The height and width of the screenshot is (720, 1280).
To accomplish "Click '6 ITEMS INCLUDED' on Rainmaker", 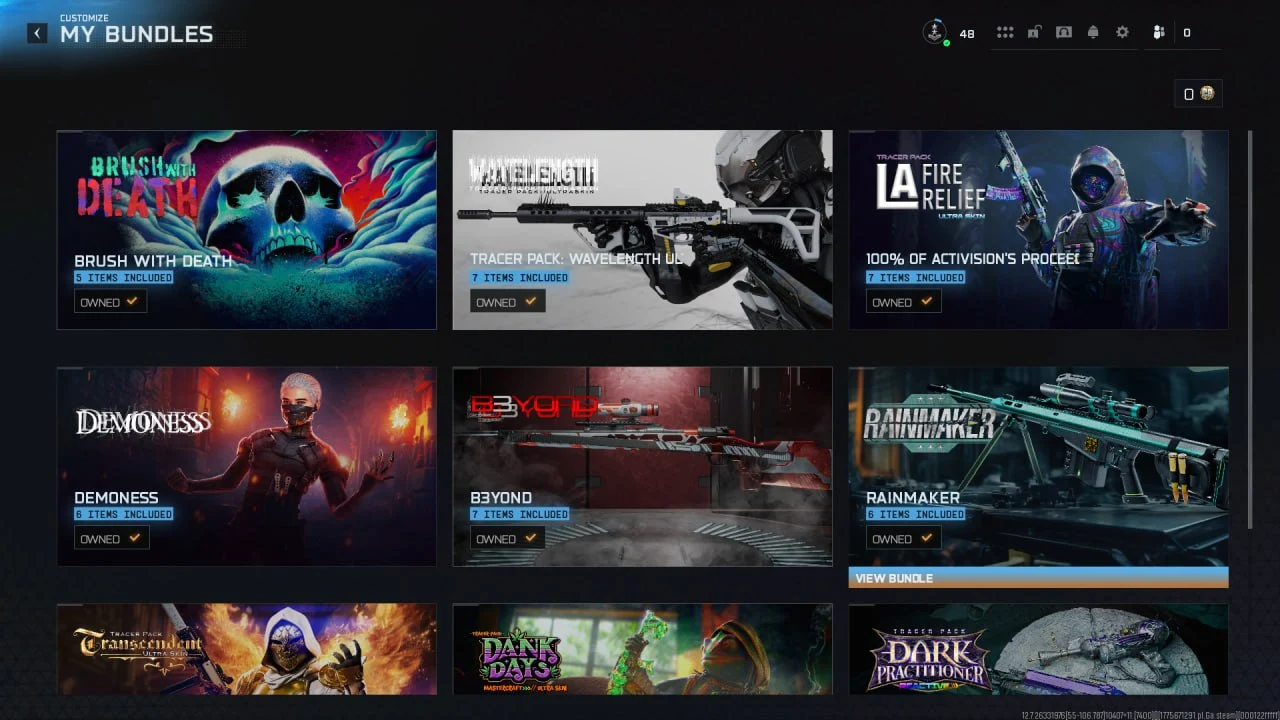I will tap(916, 514).
